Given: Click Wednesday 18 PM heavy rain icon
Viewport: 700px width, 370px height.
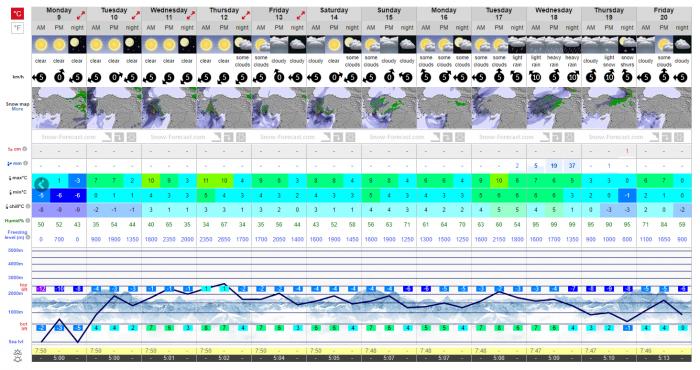Looking at the screenshot, I should pyautogui.click(x=554, y=45).
